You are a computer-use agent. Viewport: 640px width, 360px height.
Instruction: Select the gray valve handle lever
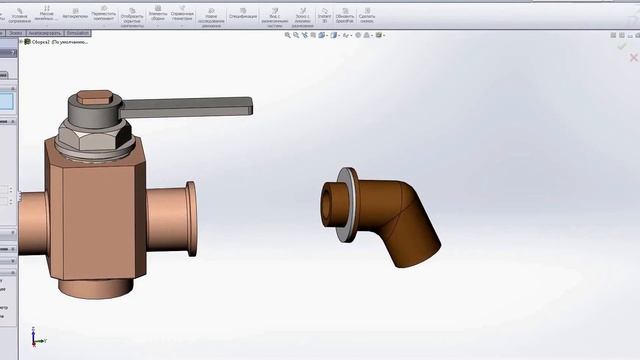click(188, 107)
